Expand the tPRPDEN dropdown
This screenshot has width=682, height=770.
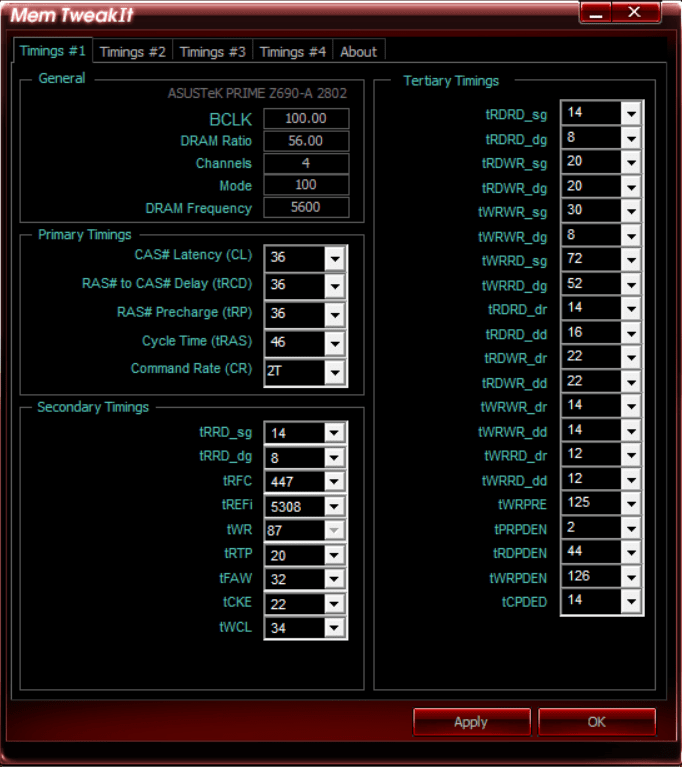click(x=631, y=529)
